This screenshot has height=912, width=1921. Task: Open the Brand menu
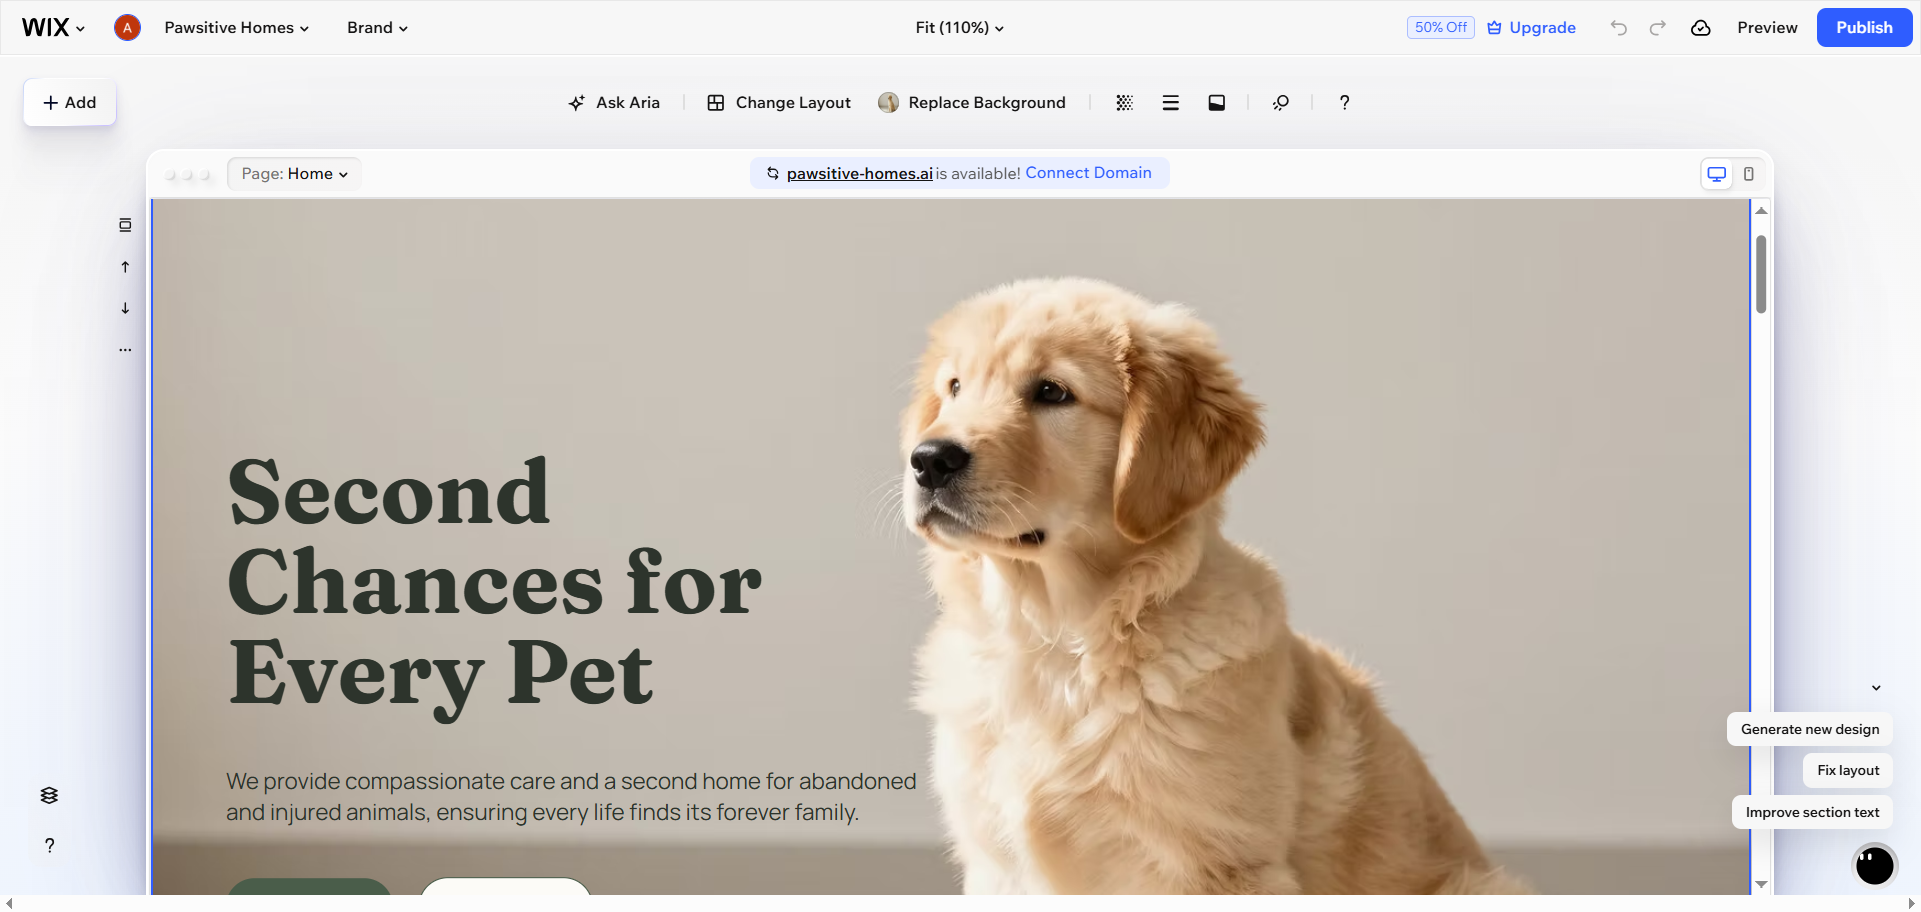point(377,27)
